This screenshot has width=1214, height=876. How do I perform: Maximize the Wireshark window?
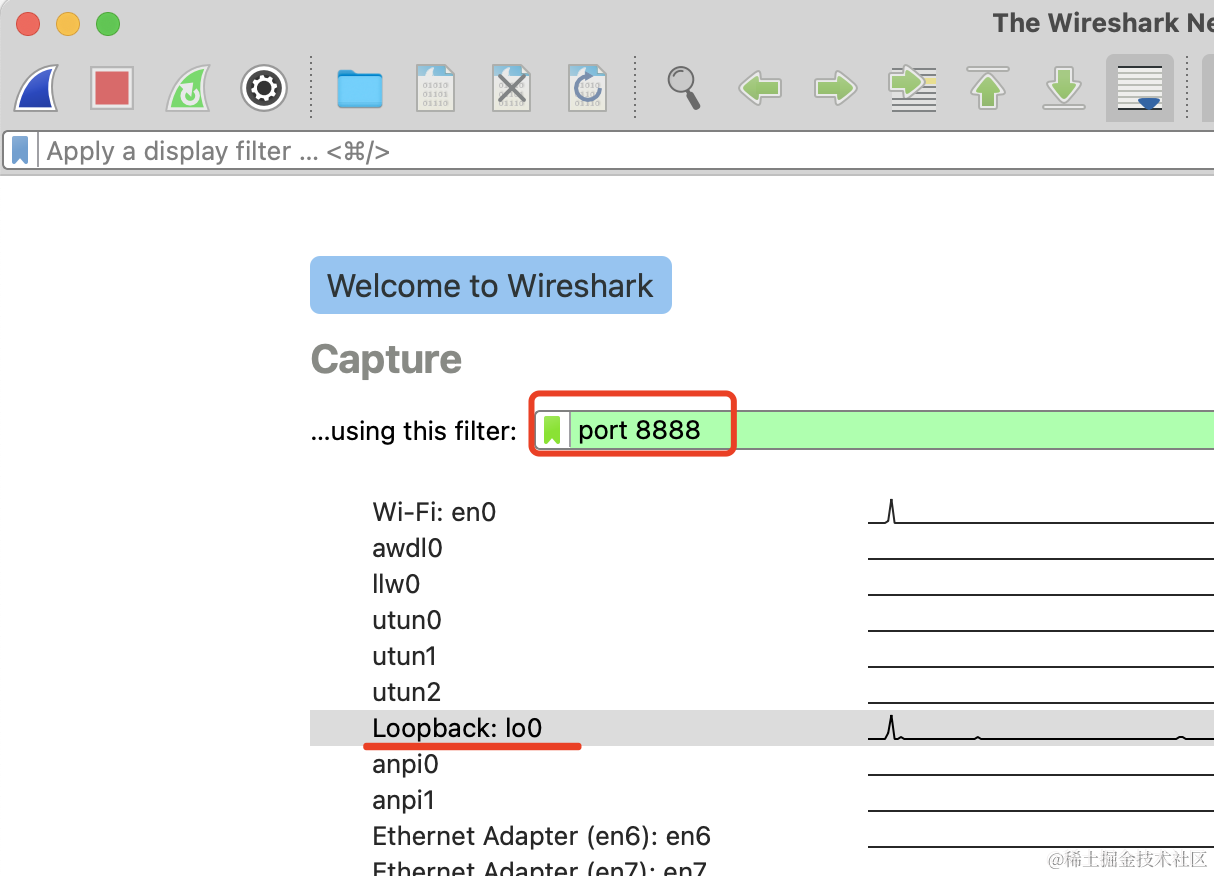pyautogui.click(x=107, y=24)
